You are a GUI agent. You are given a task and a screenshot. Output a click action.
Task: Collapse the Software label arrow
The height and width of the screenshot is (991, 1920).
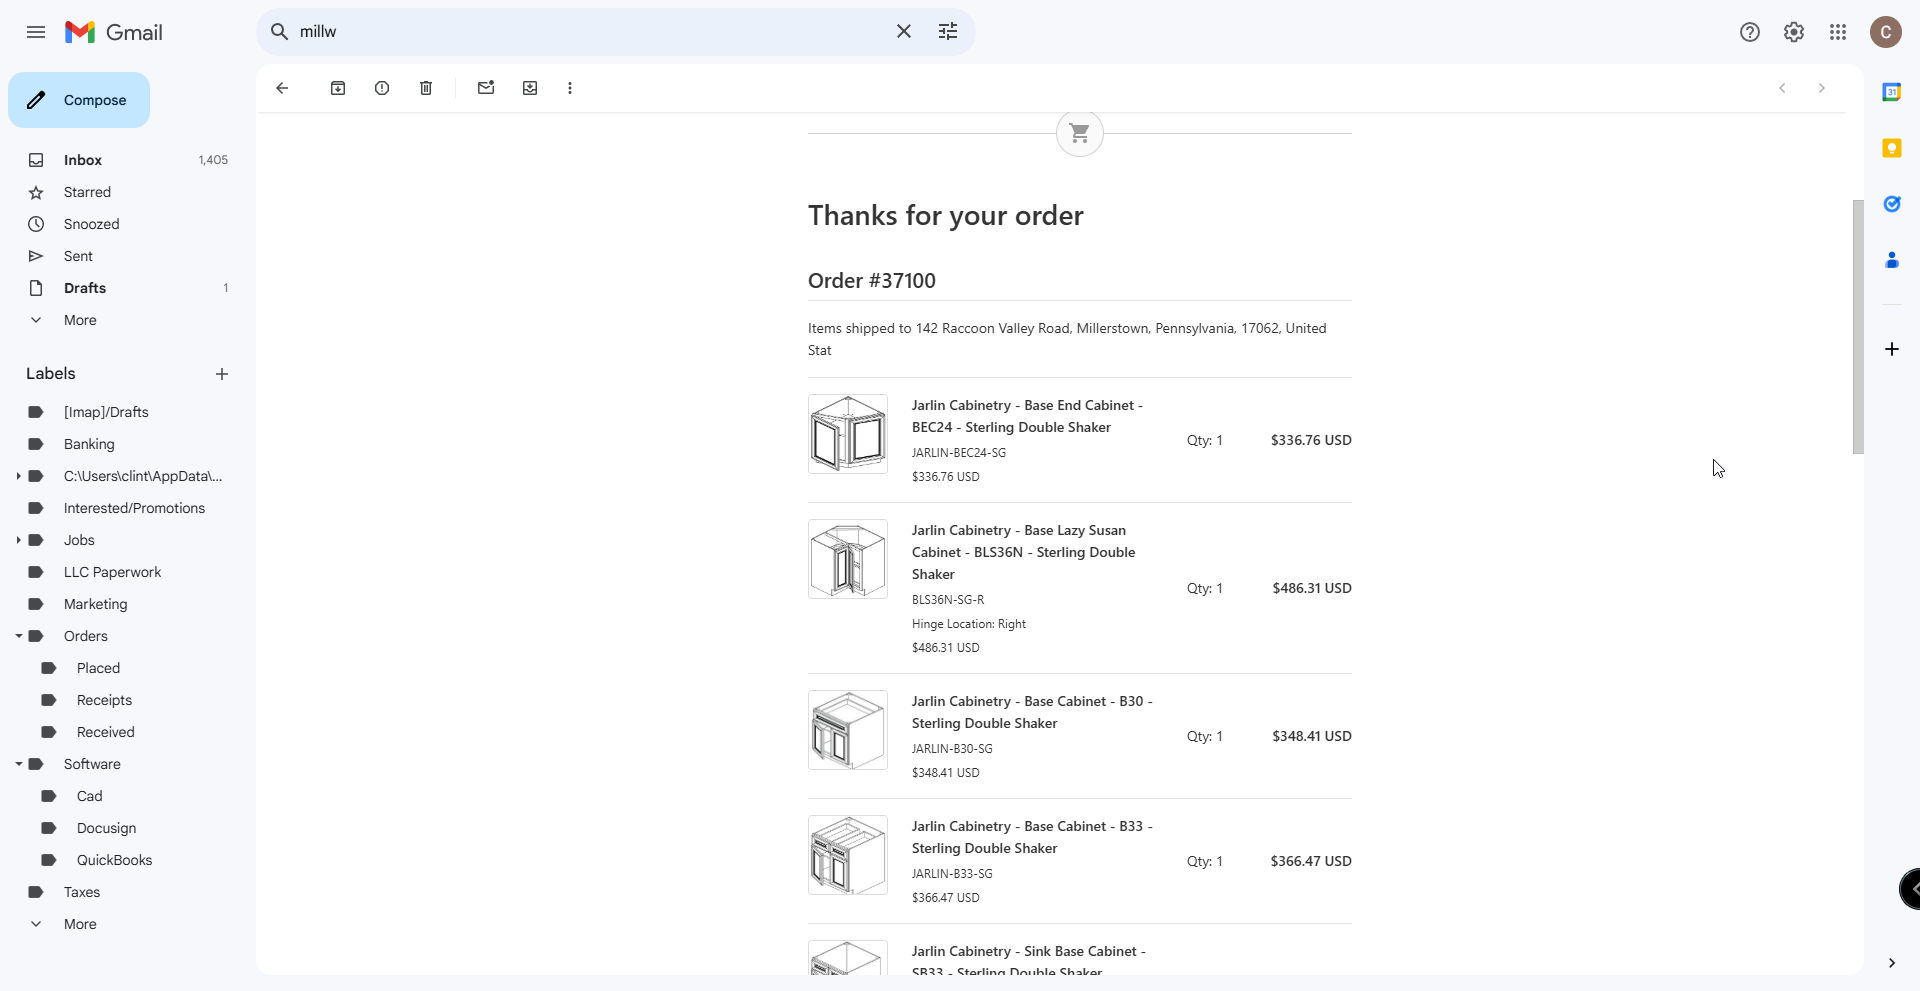tap(18, 764)
